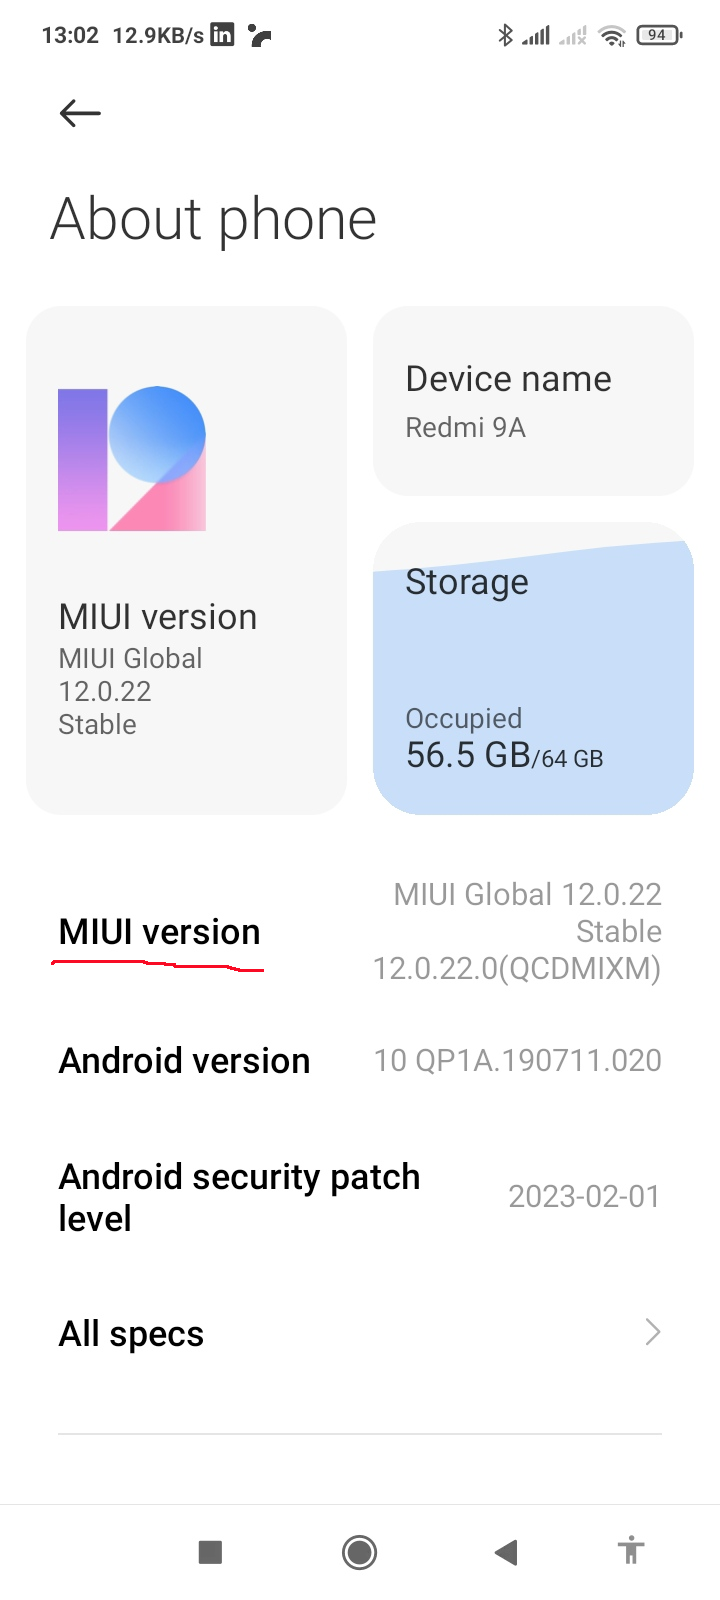
Task: Tap the Android version row
Action: point(360,1061)
